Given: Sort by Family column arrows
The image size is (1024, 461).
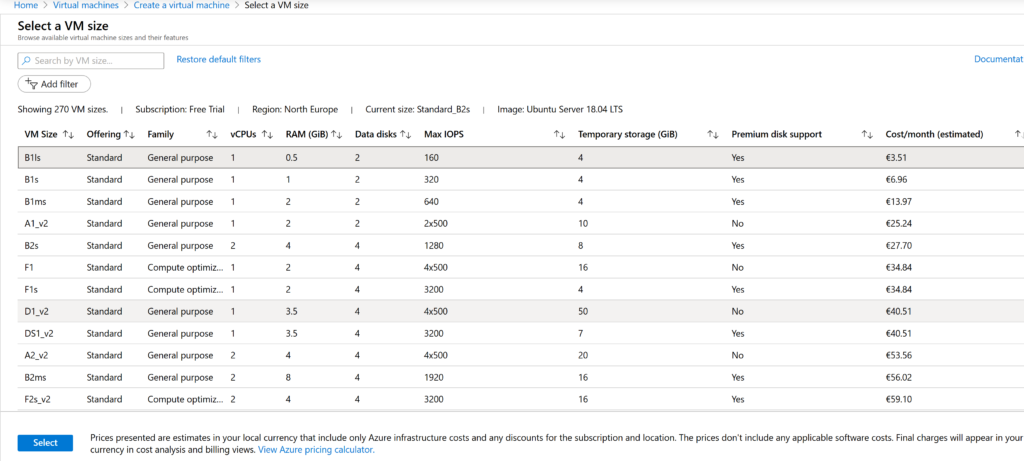Looking at the screenshot, I should pos(212,135).
